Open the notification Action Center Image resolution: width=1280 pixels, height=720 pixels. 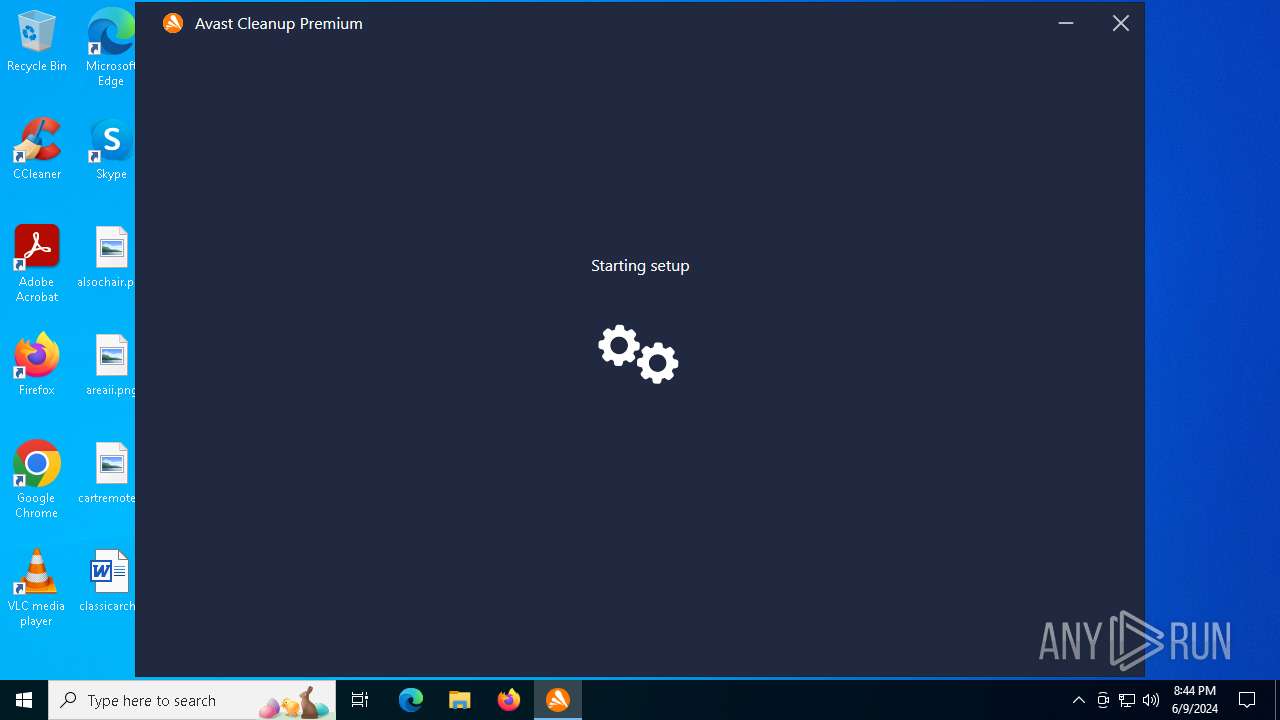[1247, 700]
